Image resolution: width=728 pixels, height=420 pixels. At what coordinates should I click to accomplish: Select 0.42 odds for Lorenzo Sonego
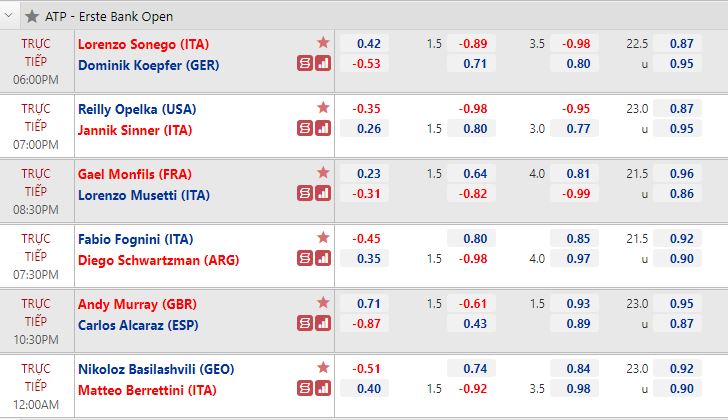(x=364, y=44)
